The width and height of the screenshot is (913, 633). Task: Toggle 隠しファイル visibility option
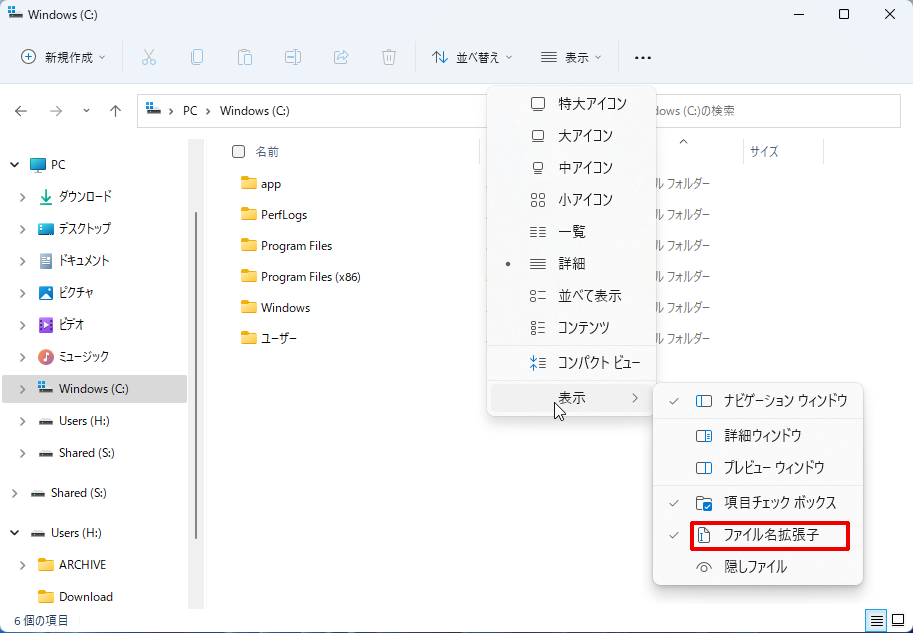pyautogui.click(x=758, y=566)
